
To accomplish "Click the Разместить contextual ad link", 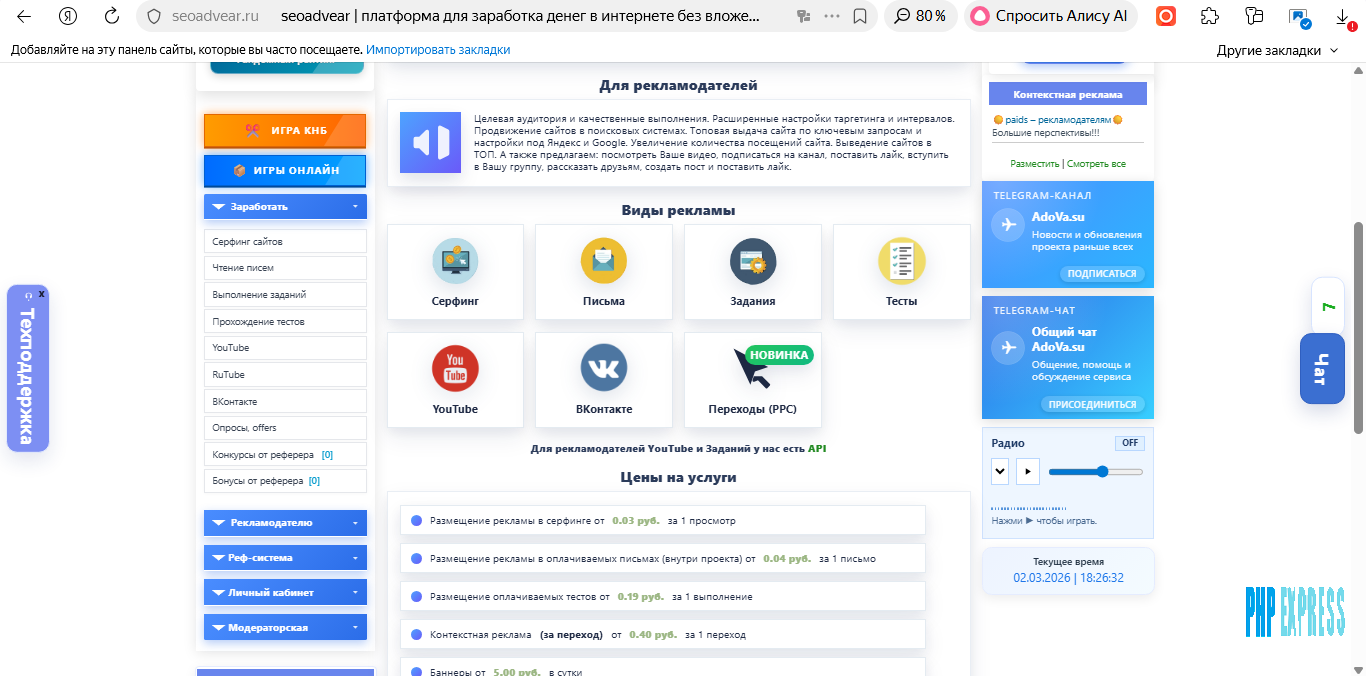I will tap(1035, 163).
